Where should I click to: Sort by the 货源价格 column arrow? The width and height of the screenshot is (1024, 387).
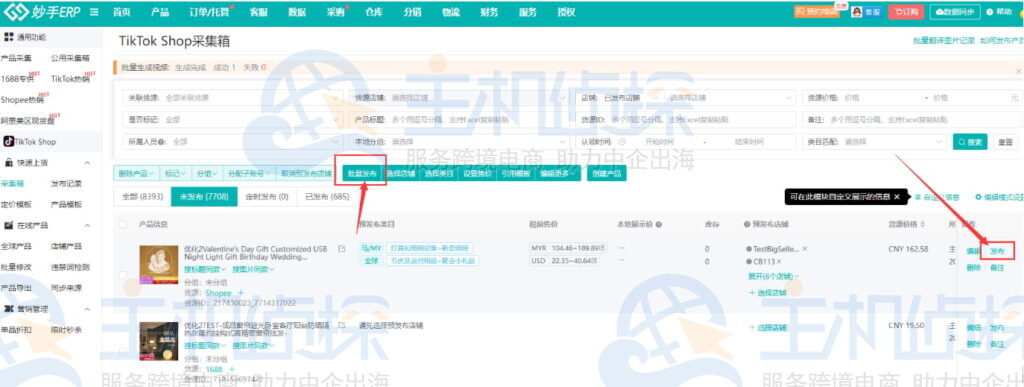click(922, 224)
